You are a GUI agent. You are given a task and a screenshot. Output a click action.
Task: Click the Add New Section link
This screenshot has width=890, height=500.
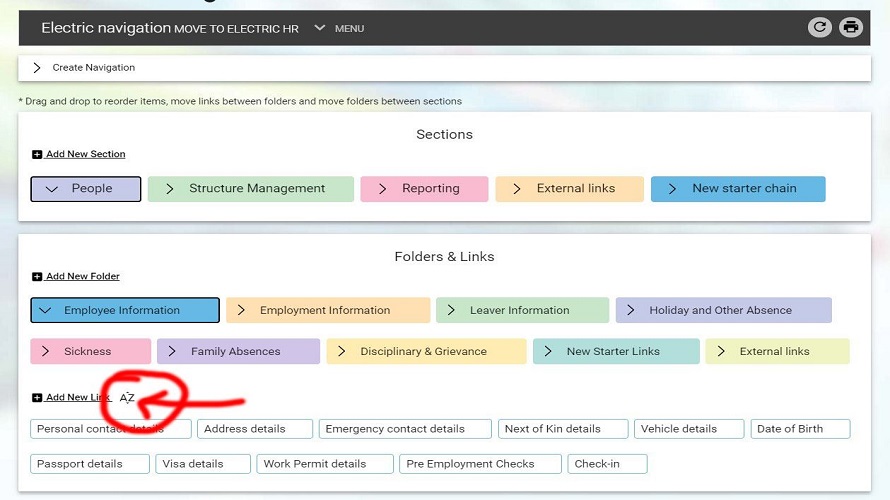pos(85,155)
